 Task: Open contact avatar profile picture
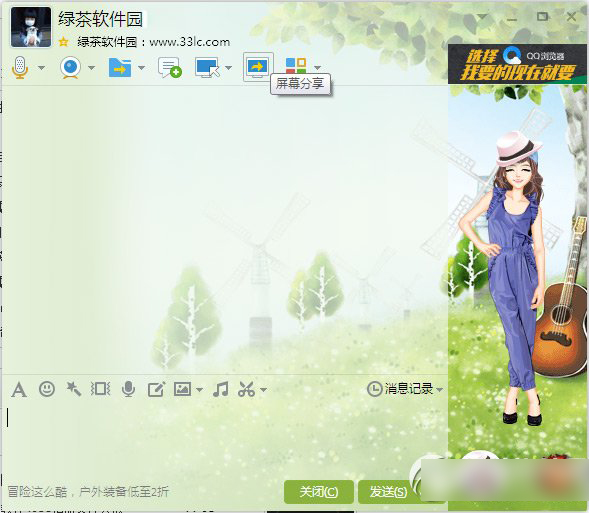tap(31, 27)
